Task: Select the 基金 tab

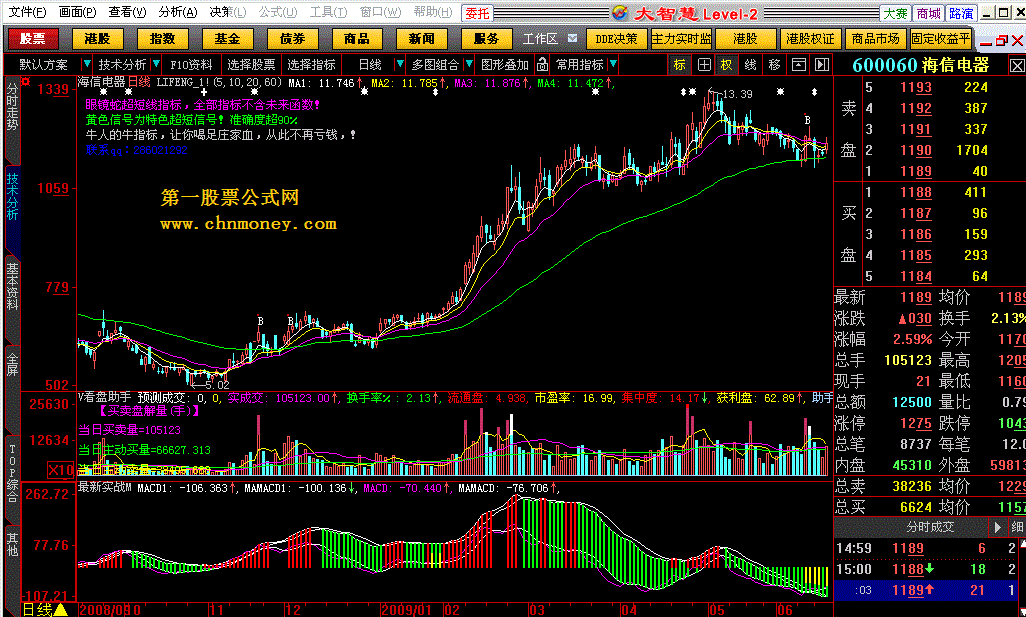Action: point(227,39)
